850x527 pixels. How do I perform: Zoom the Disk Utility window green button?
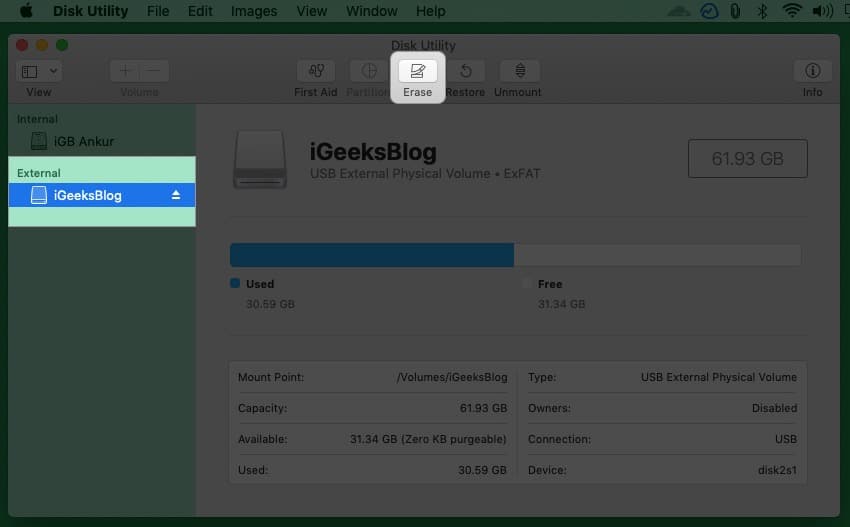coord(62,45)
